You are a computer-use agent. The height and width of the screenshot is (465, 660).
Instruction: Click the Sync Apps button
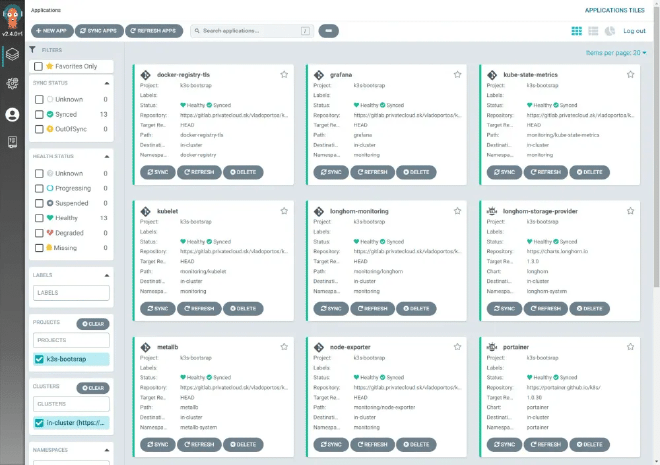point(99,31)
